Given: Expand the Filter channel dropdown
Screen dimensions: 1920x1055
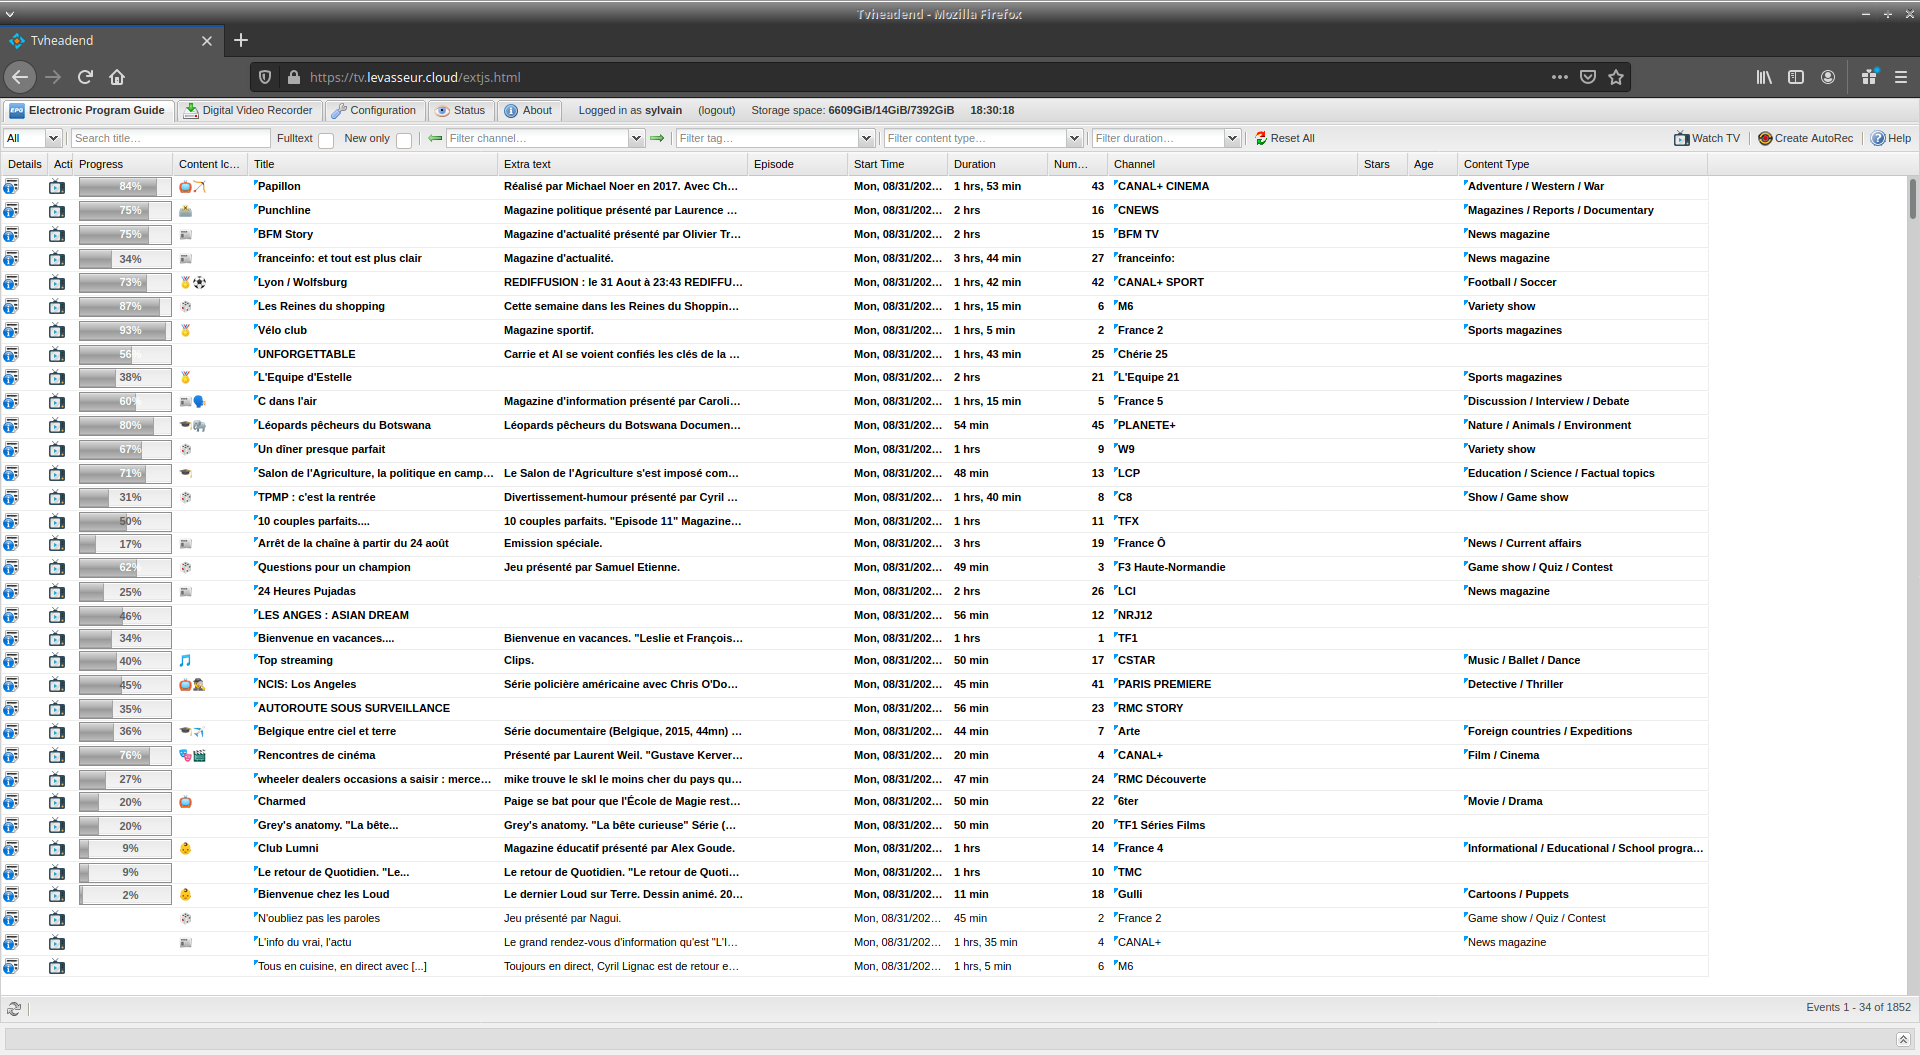Looking at the screenshot, I should click(x=636, y=138).
